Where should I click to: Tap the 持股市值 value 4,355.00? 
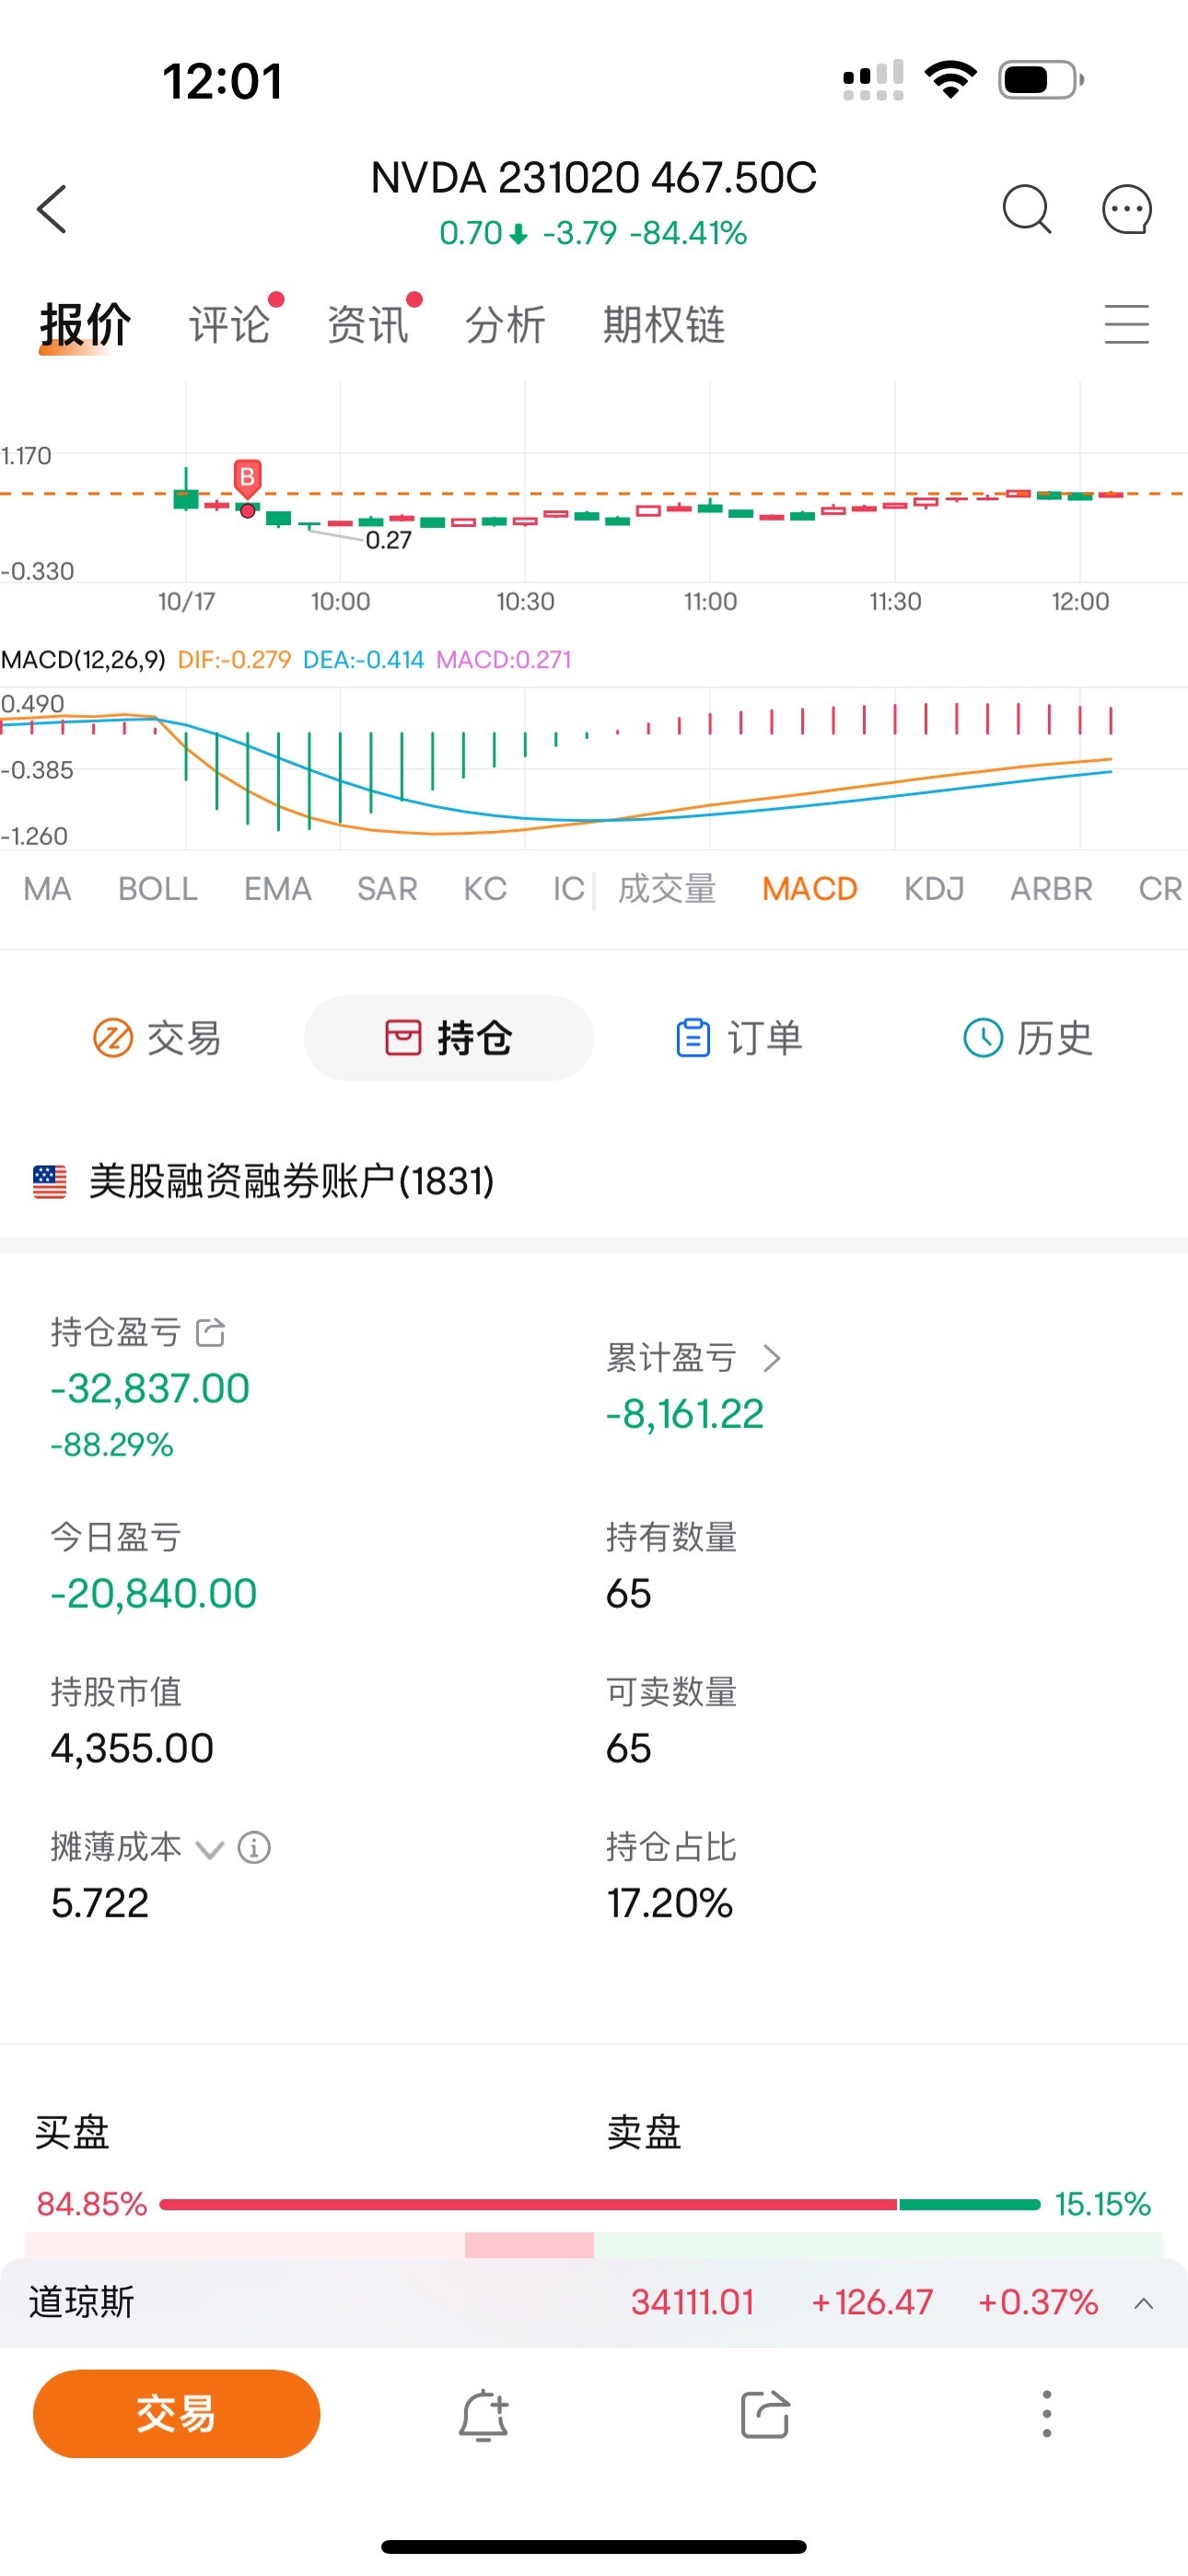132,1748
